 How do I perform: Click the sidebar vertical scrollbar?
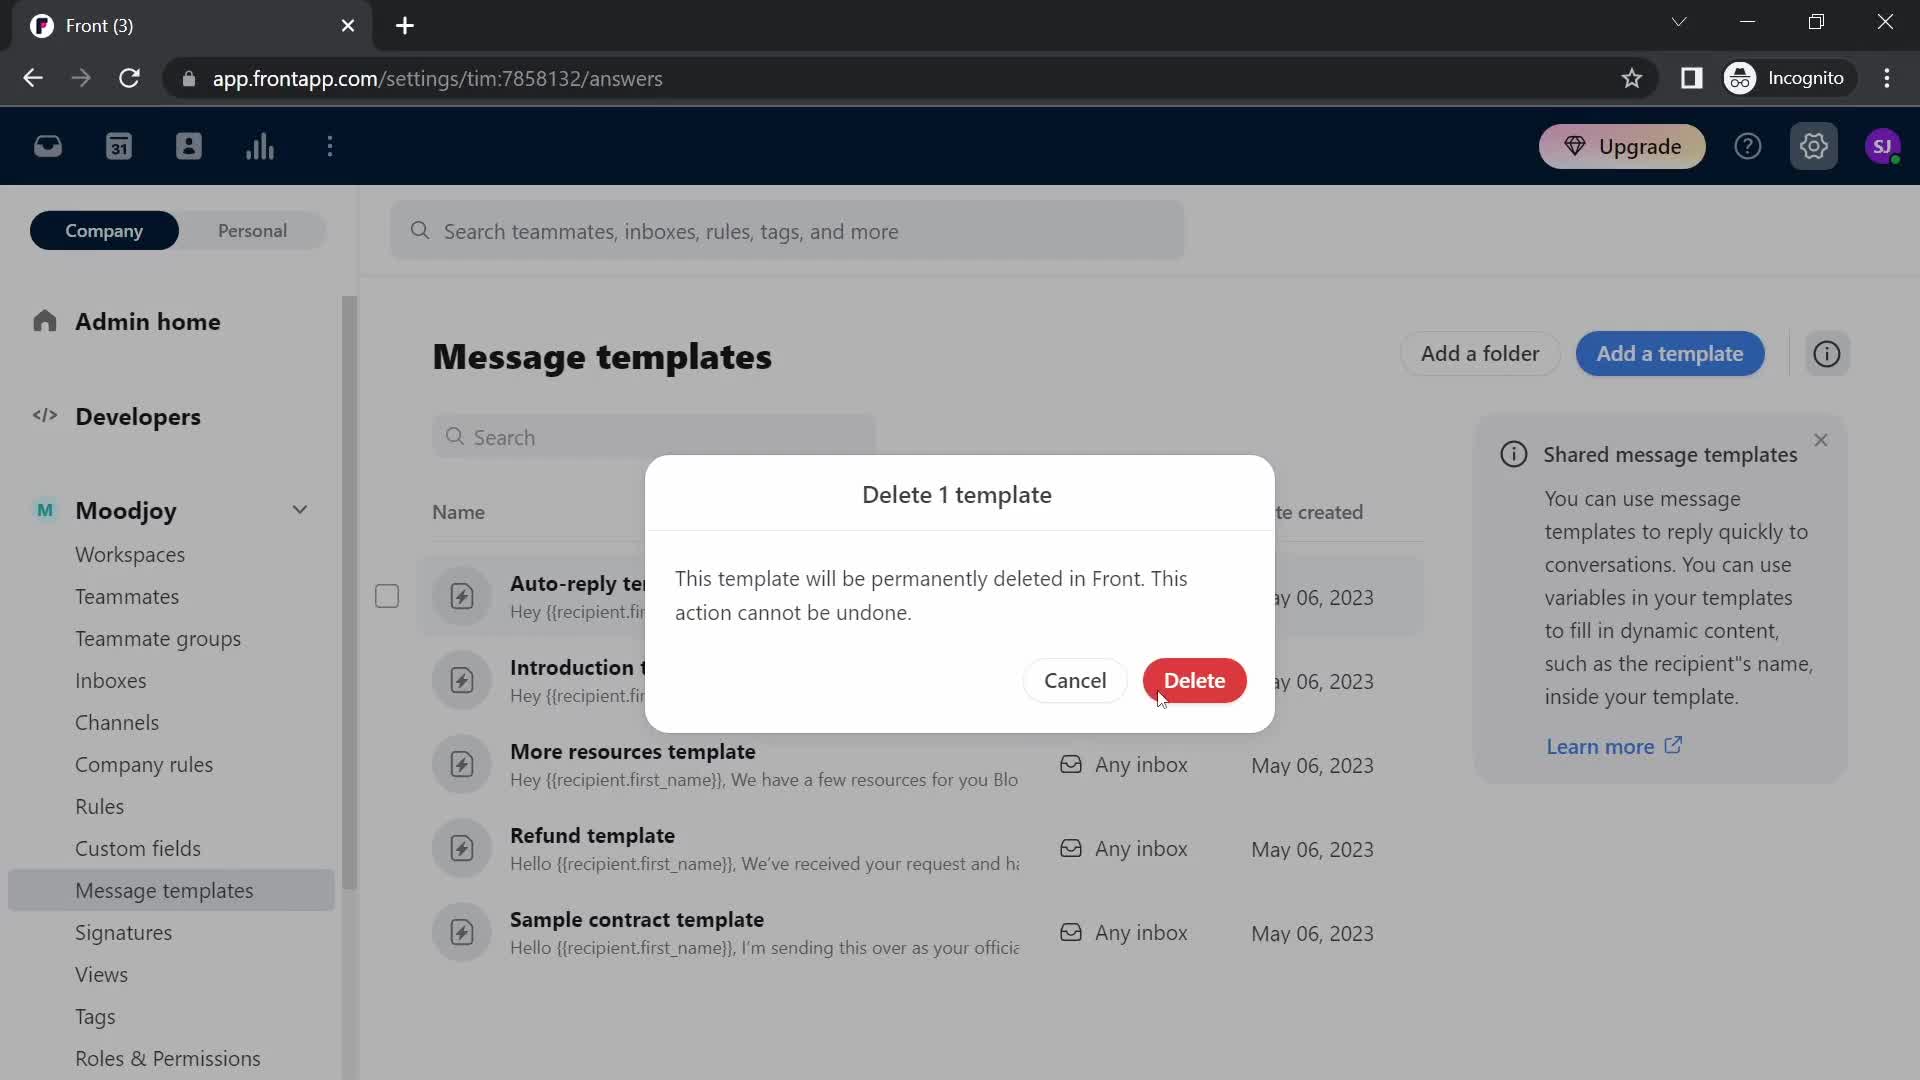349,592
